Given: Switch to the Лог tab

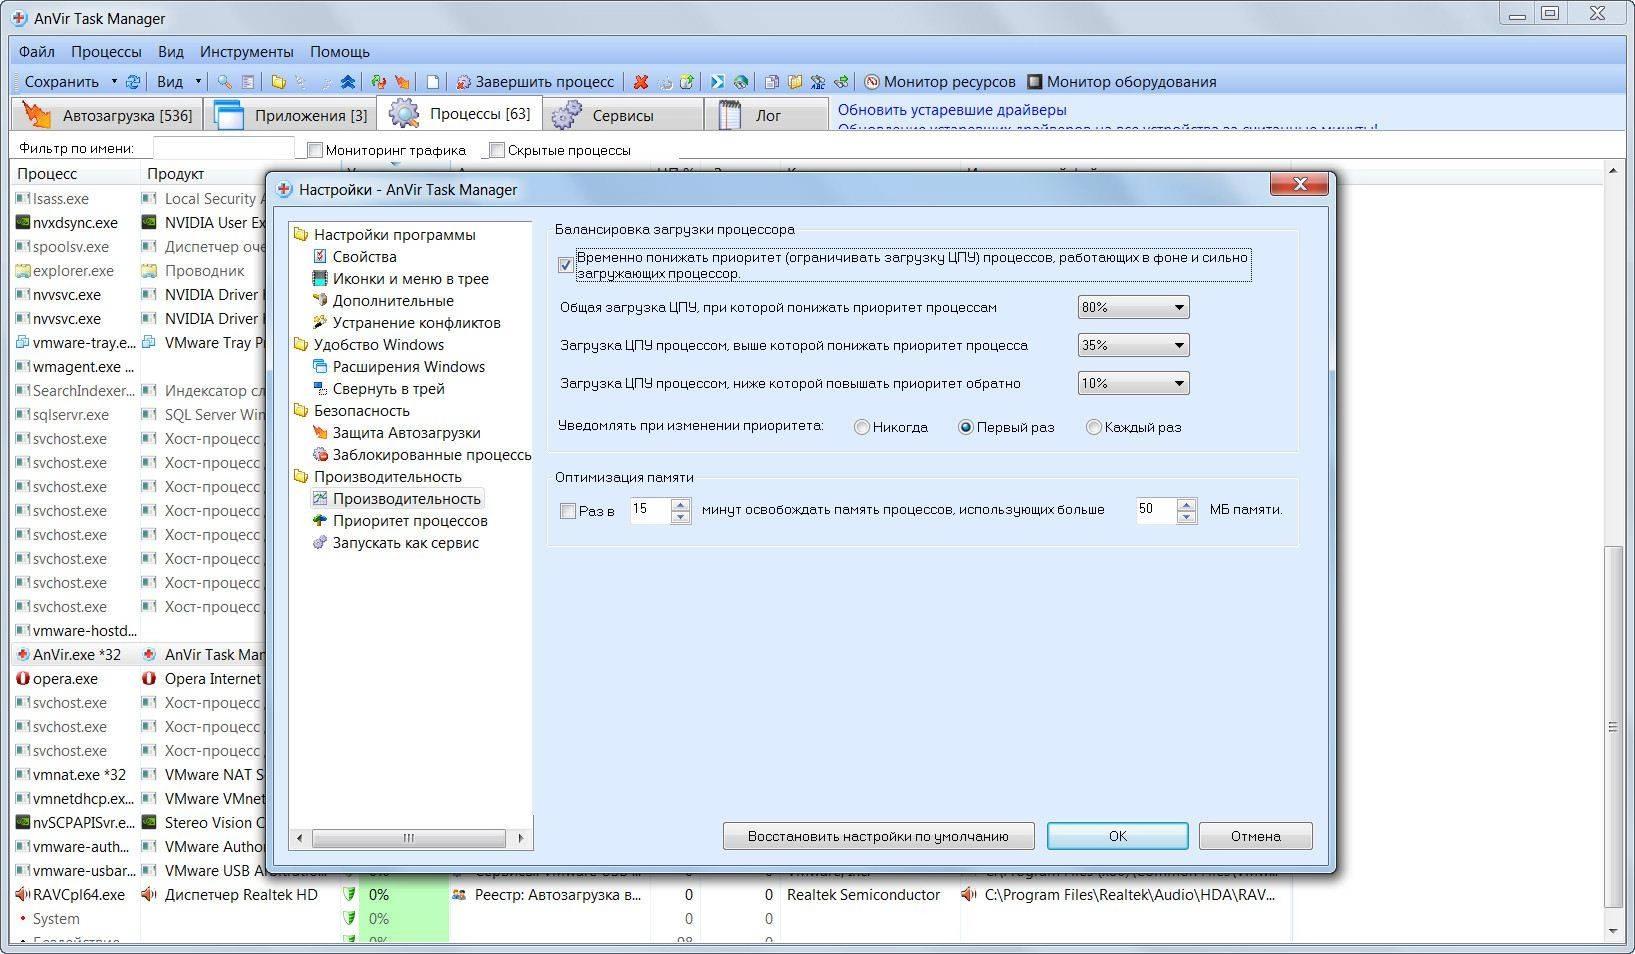Looking at the screenshot, I should (767, 115).
